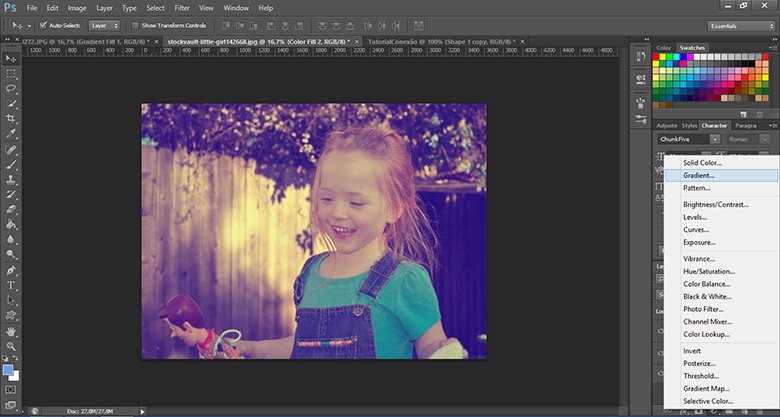
Task: Choose Gradient... from the adjustment menu
Action: pos(699,175)
